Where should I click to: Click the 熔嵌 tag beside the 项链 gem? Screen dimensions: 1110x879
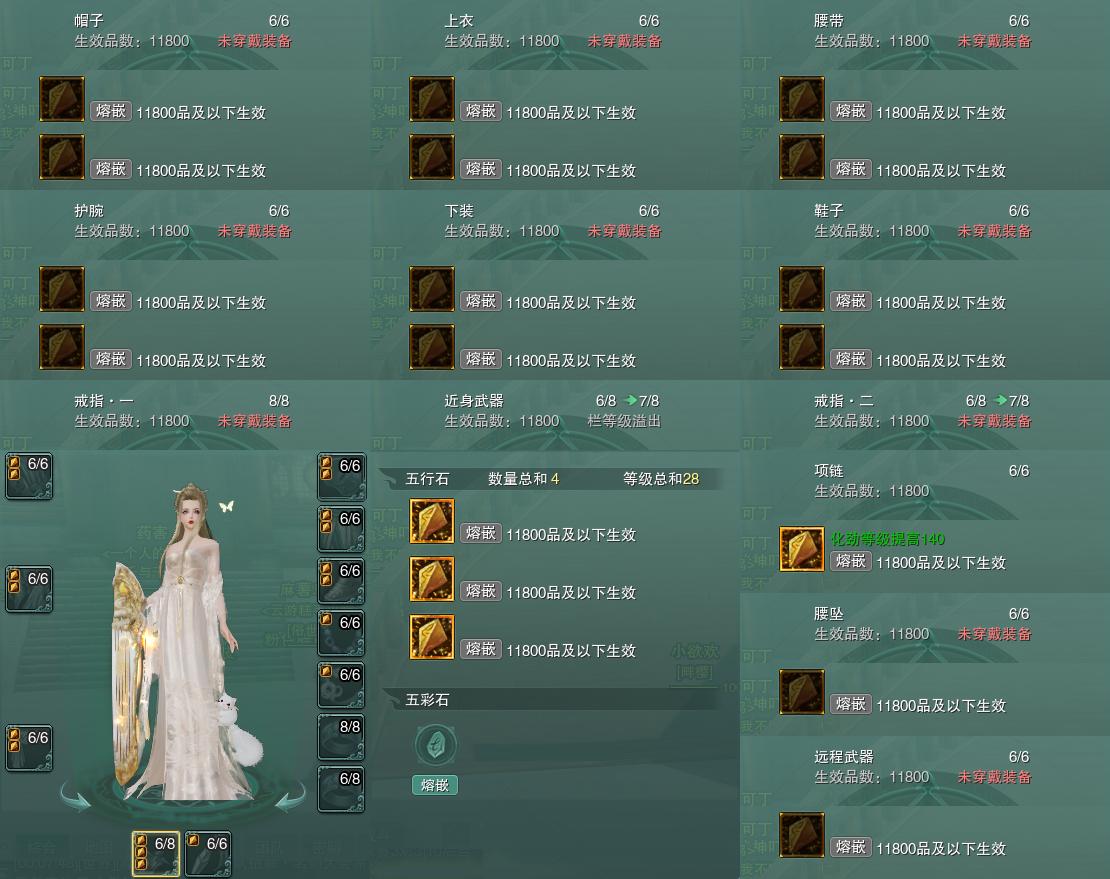[x=851, y=562]
